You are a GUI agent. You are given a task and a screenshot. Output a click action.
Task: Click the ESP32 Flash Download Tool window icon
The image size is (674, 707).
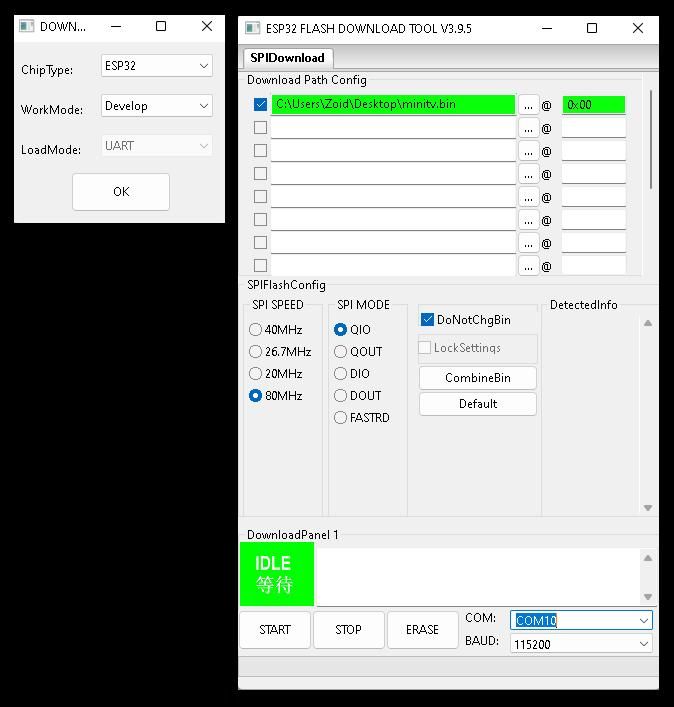(x=252, y=28)
